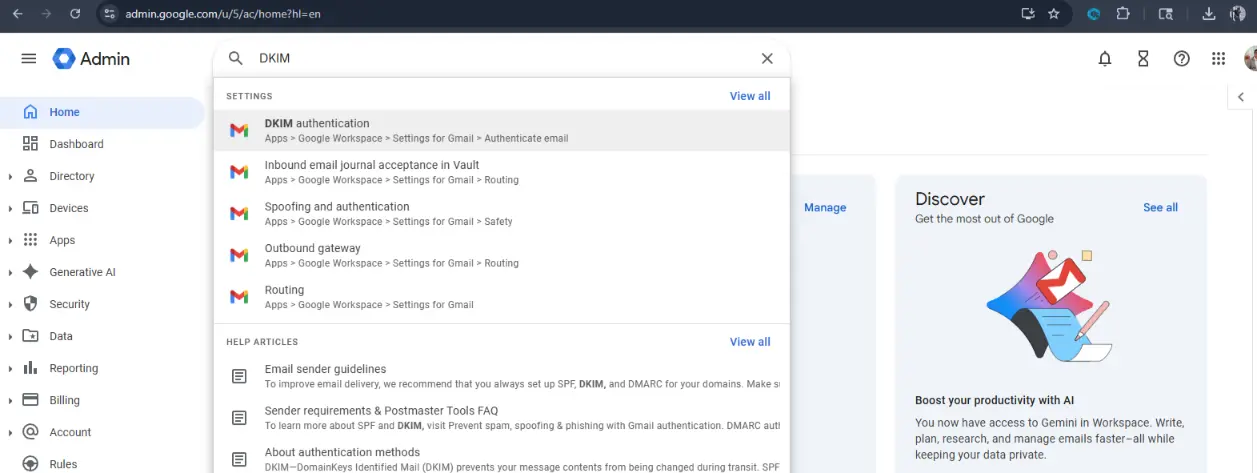Viewport: 1257px width, 473px height.
Task: Click the Google Admin logo
Action: (x=91, y=59)
